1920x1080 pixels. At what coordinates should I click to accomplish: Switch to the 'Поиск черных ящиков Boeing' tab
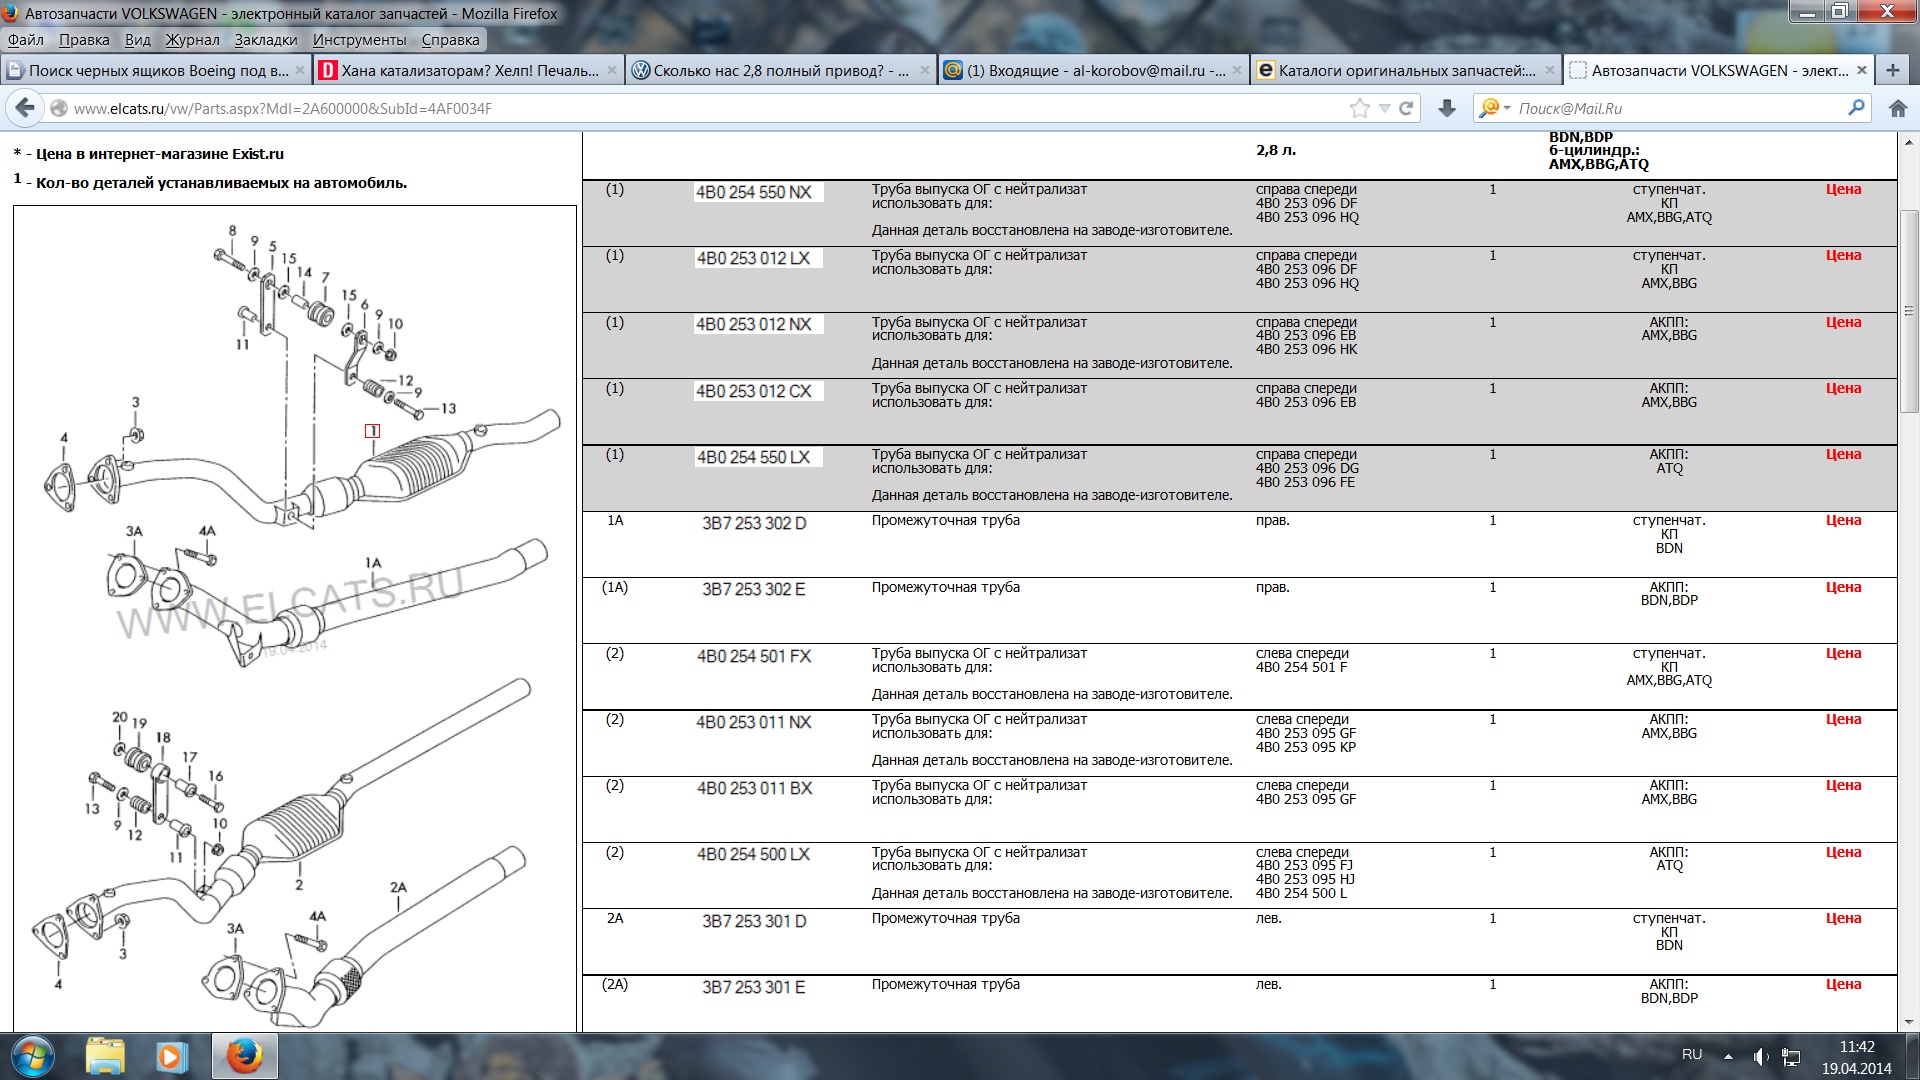coord(157,70)
